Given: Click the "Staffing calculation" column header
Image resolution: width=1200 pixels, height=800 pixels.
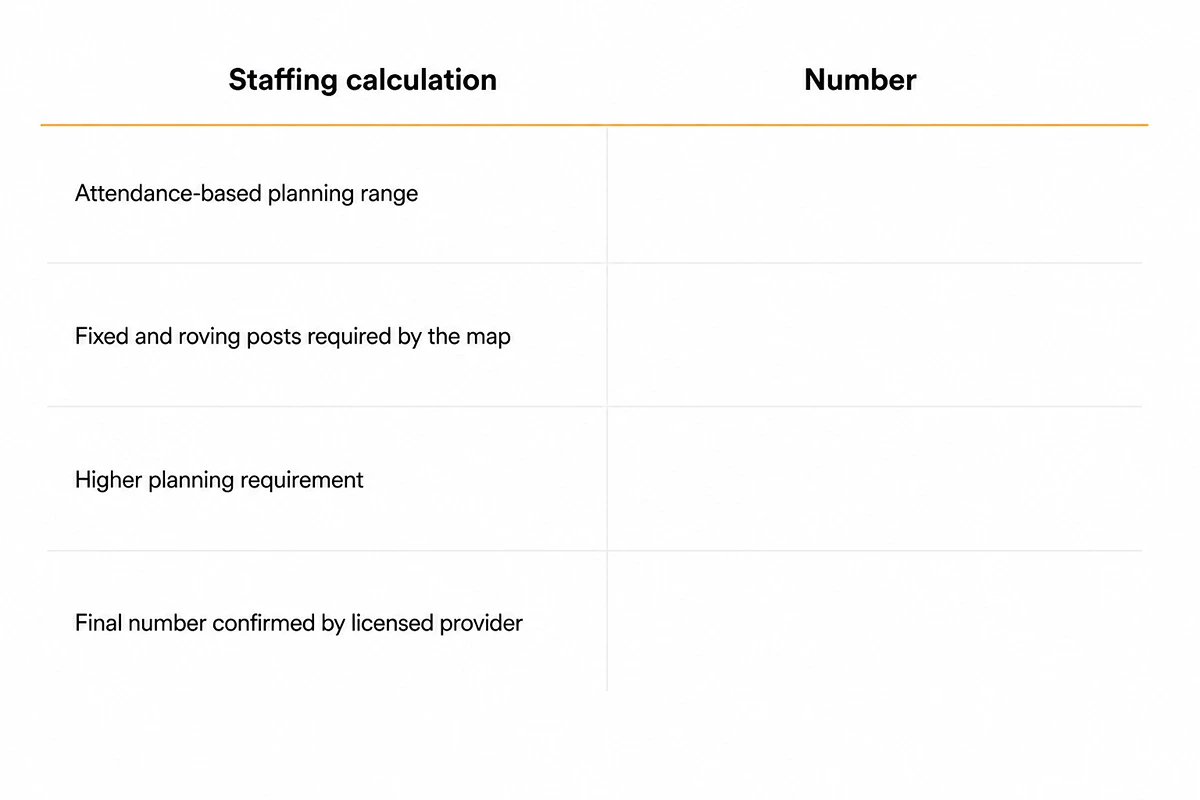Looking at the screenshot, I should [x=362, y=80].
